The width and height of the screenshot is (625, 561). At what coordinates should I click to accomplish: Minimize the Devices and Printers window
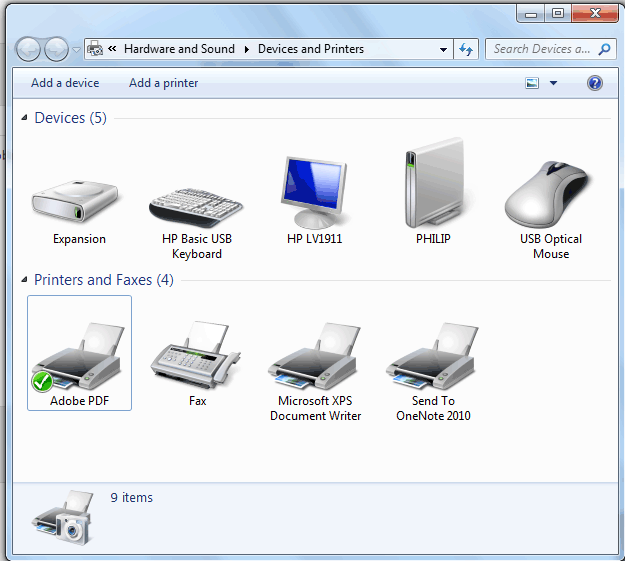click(531, 14)
